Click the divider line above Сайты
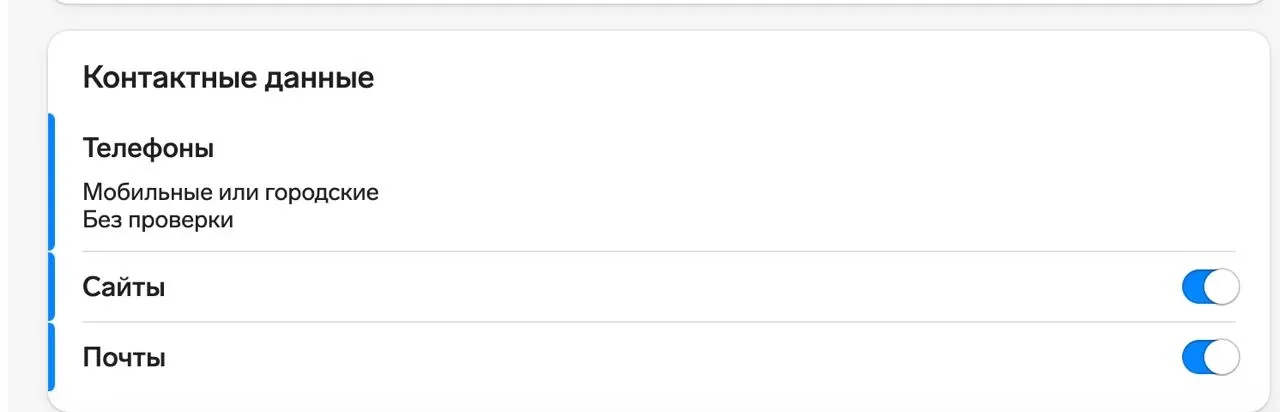 pyautogui.click(x=660, y=252)
